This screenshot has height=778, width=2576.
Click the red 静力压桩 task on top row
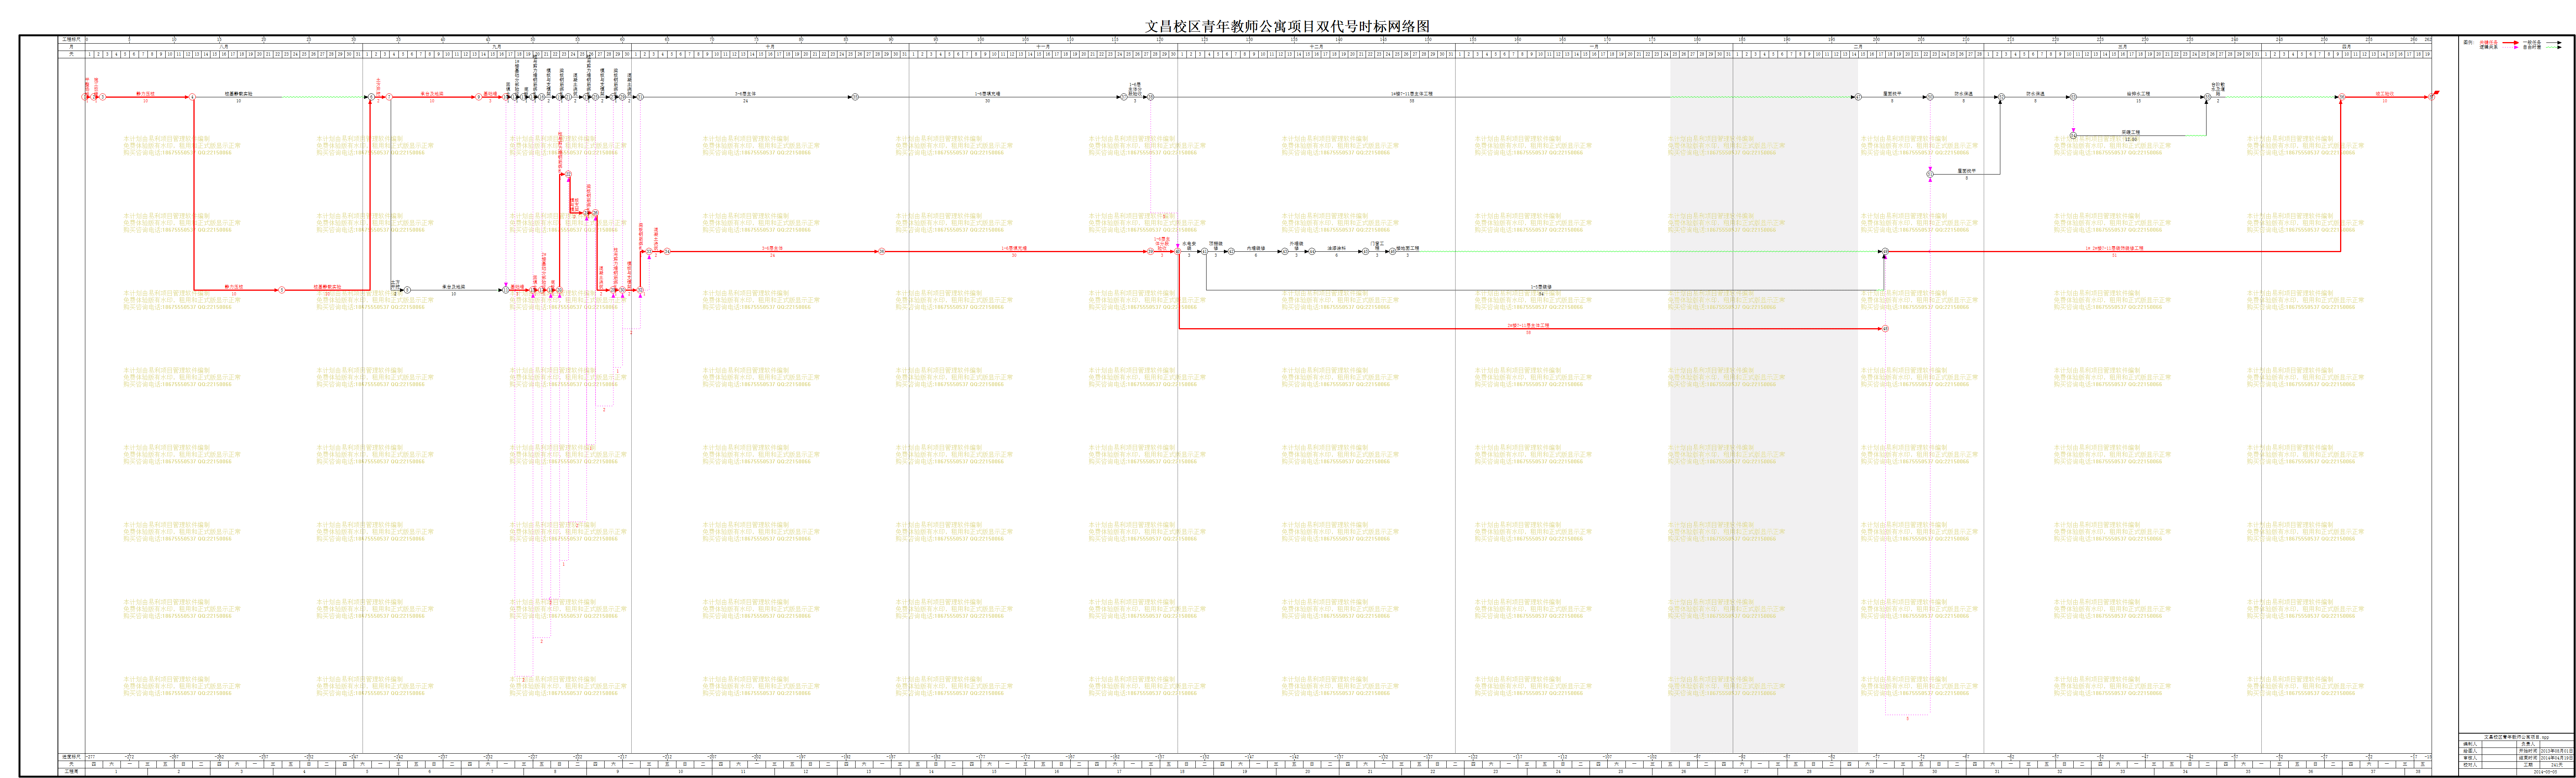point(146,93)
